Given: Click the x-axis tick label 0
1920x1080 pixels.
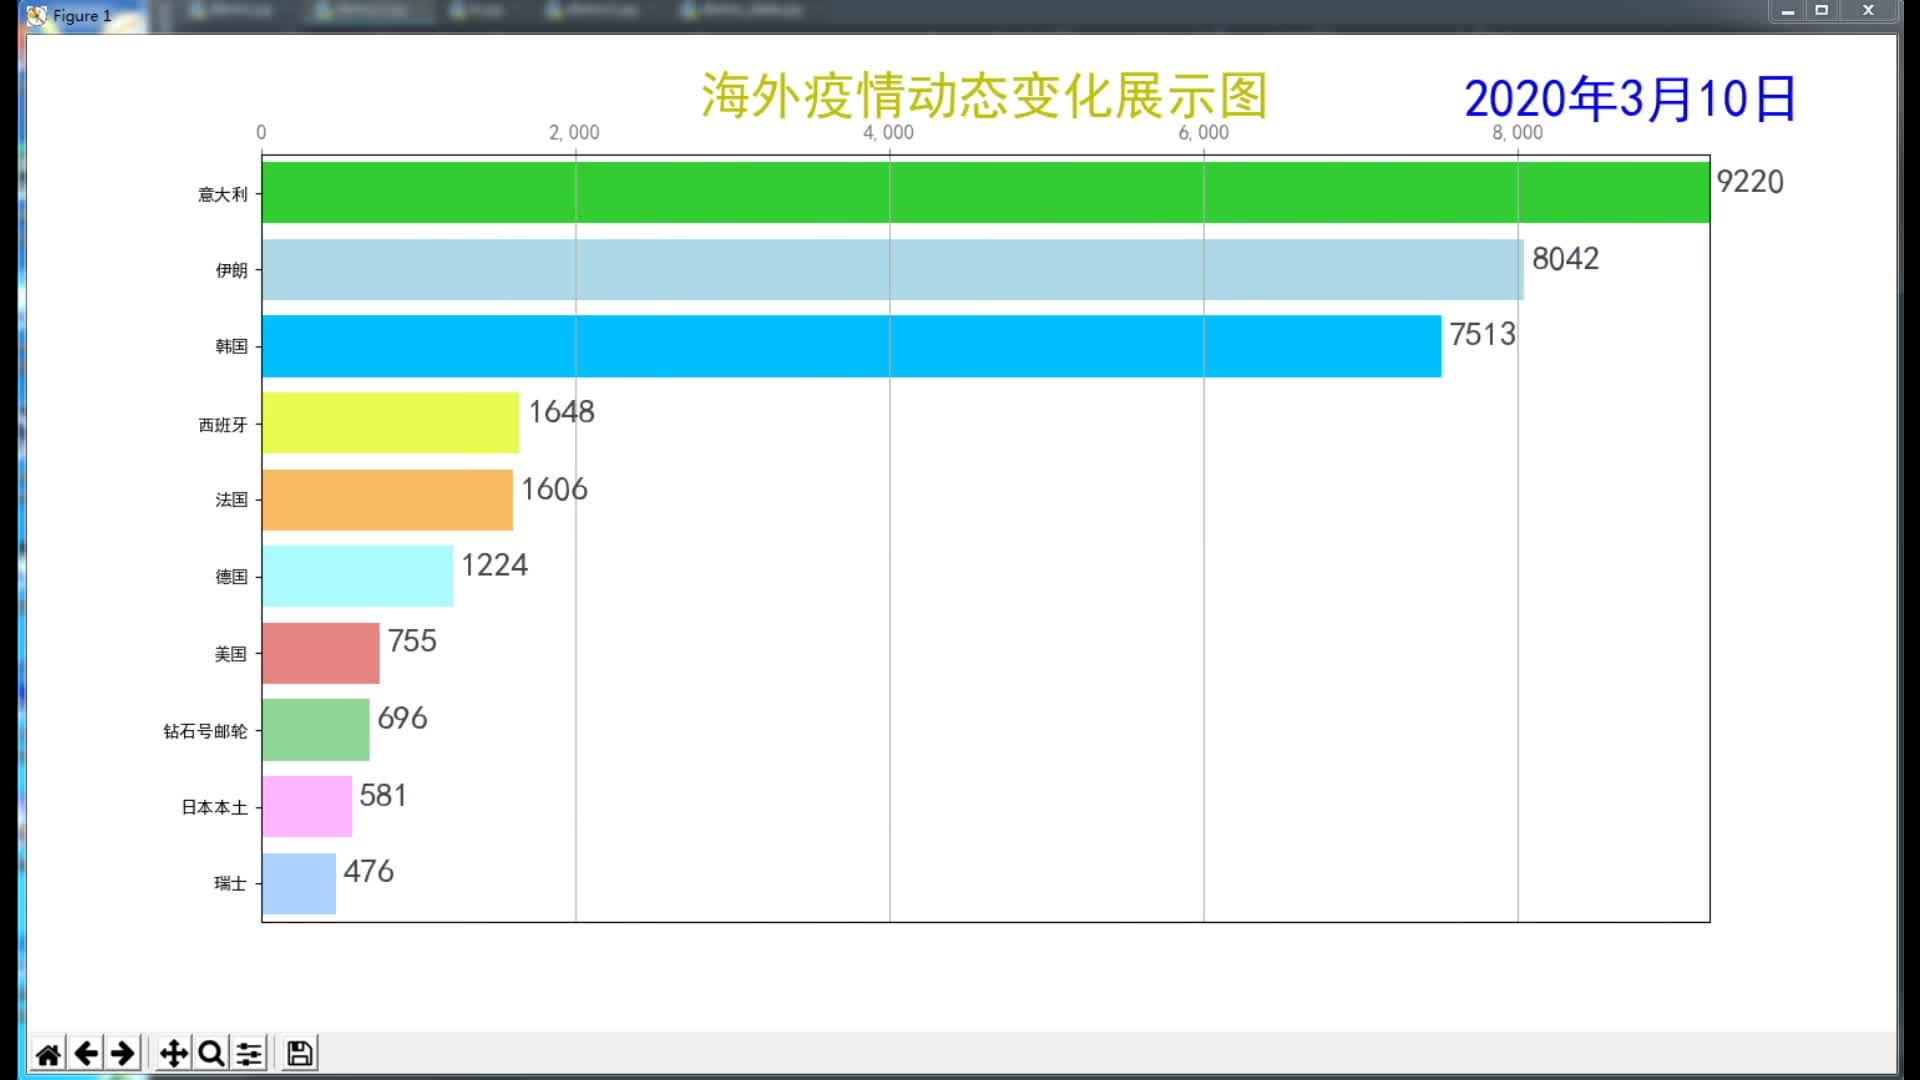Looking at the screenshot, I should (261, 133).
